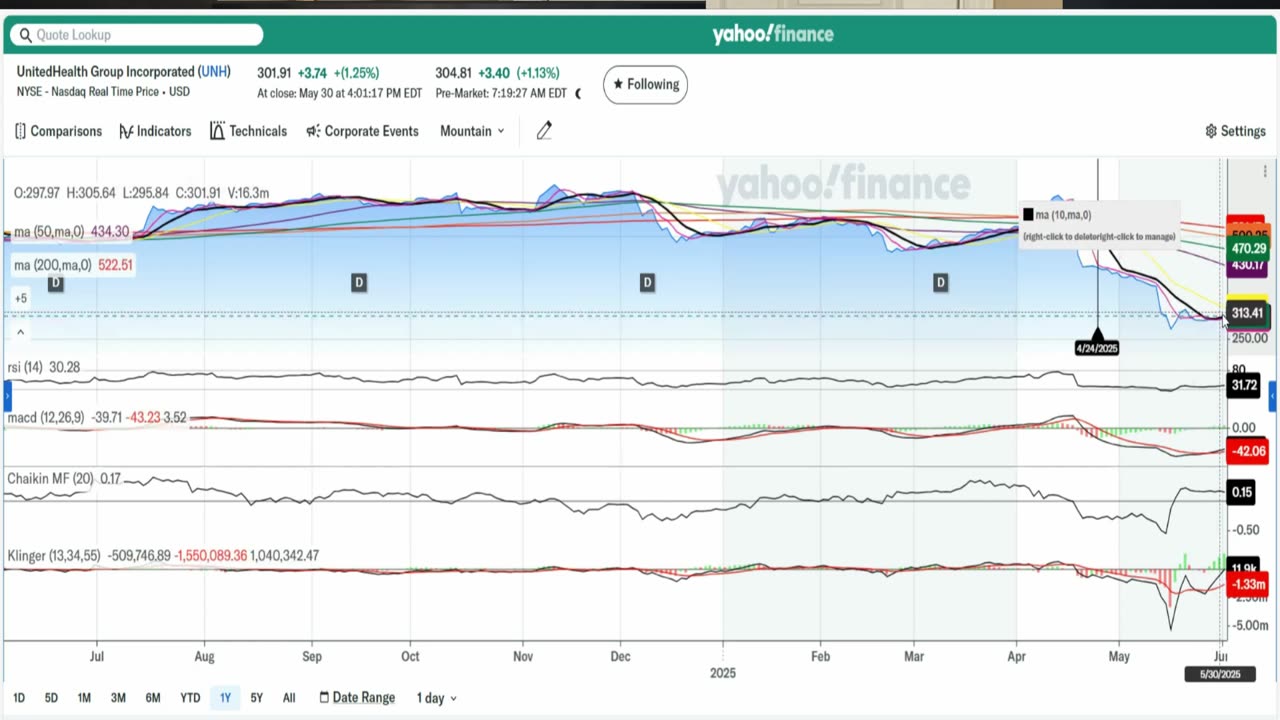Screen dimensions: 1280x720
Task: Click the 313.41 price axis label
Action: tap(1247, 313)
